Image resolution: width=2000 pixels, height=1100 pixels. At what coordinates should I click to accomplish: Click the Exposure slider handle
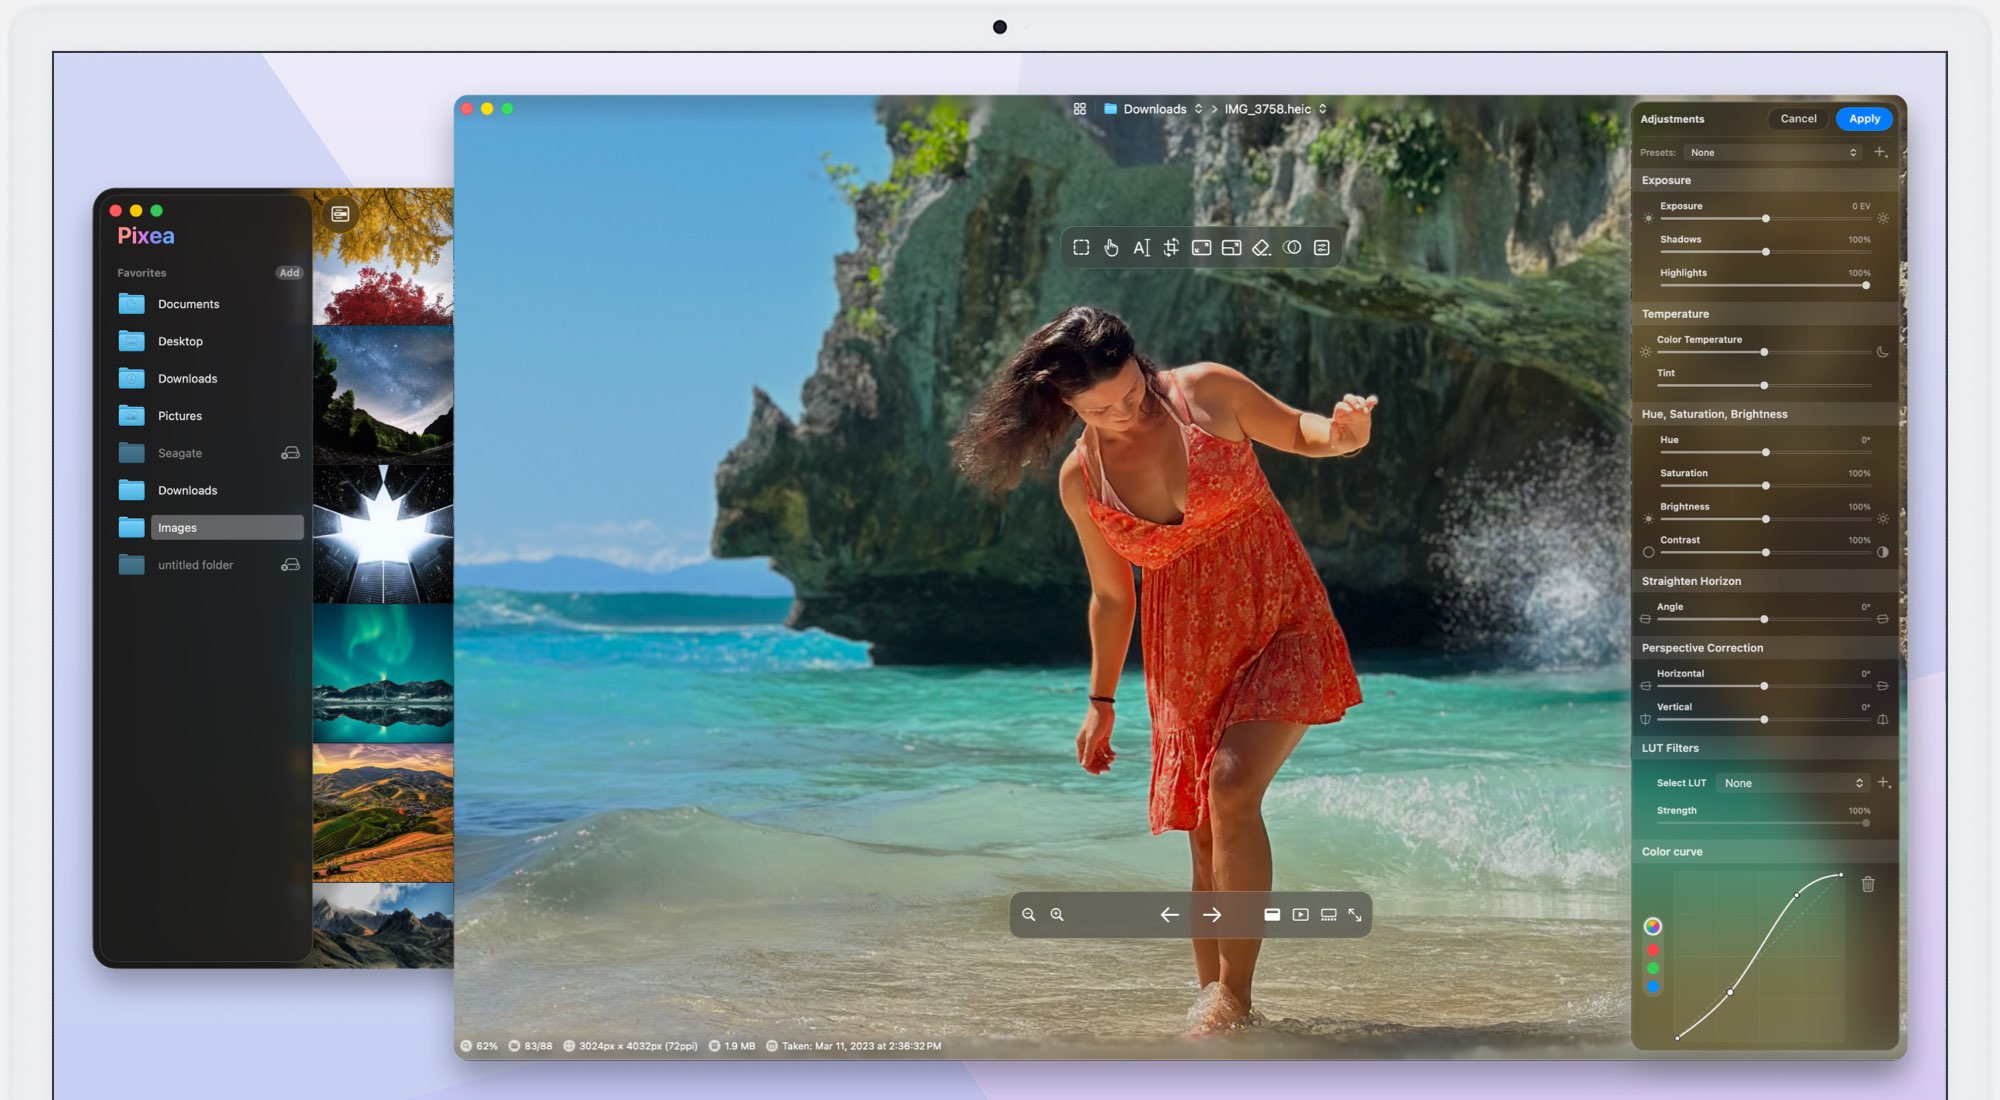tap(1766, 218)
